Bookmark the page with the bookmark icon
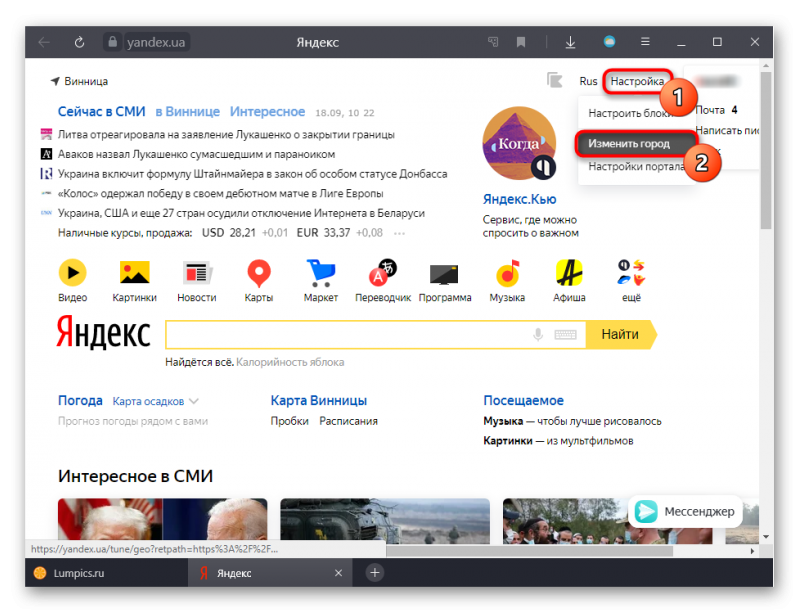The height and width of the screenshot is (613, 800). coord(520,42)
